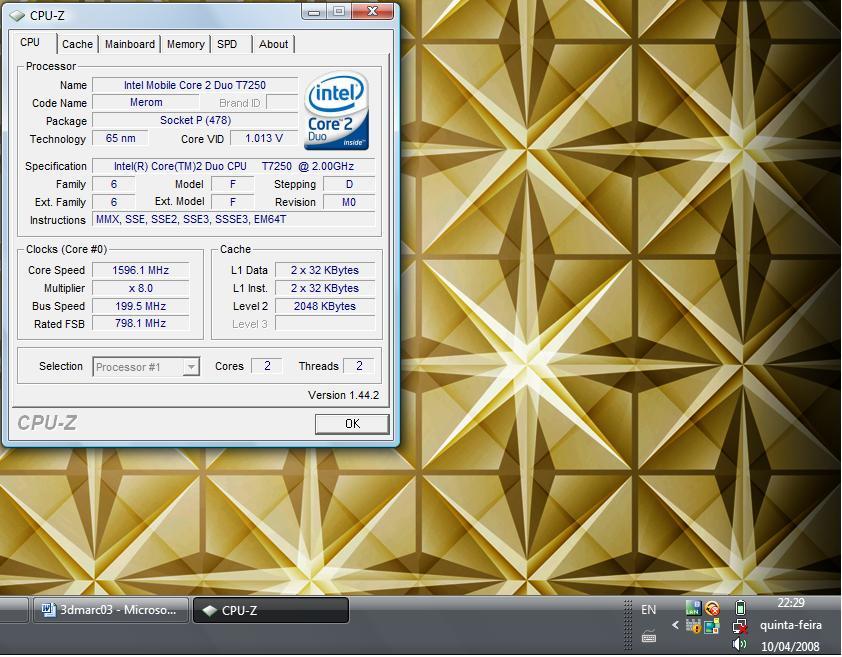This screenshot has width=842, height=657.
Task: Click the Level 2 value '2048 KBytes'
Action: (325, 306)
